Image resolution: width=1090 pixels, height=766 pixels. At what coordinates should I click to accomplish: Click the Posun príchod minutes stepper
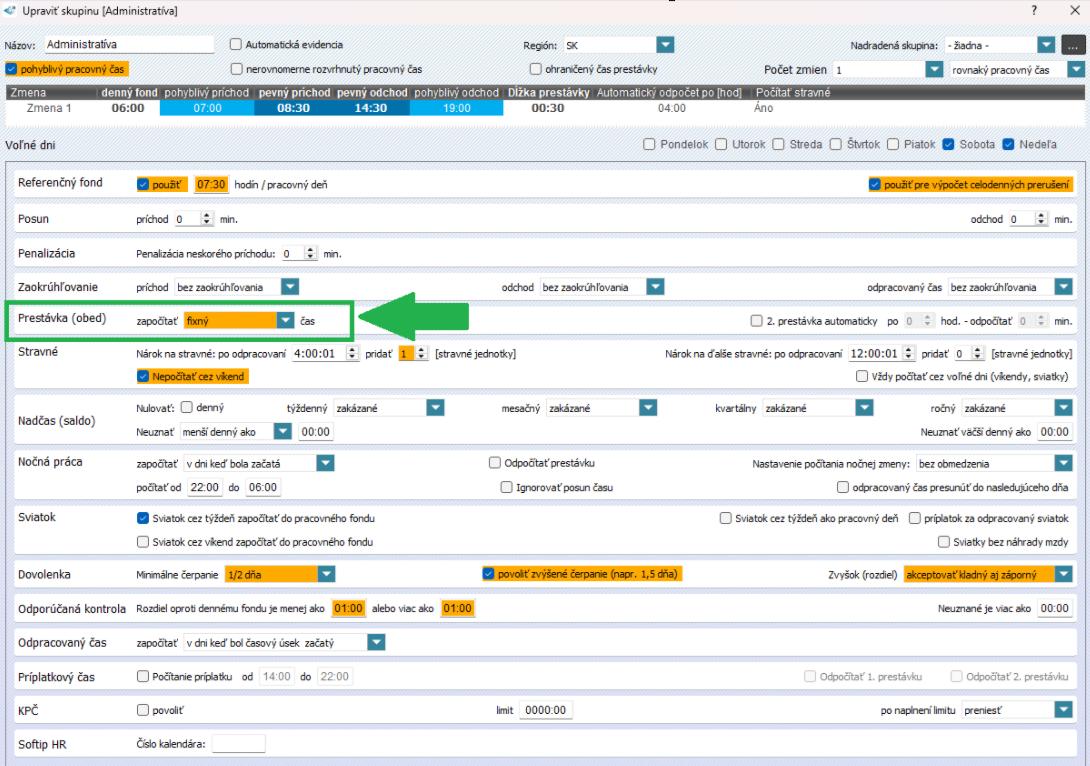pyautogui.click(x=208, y=219)
